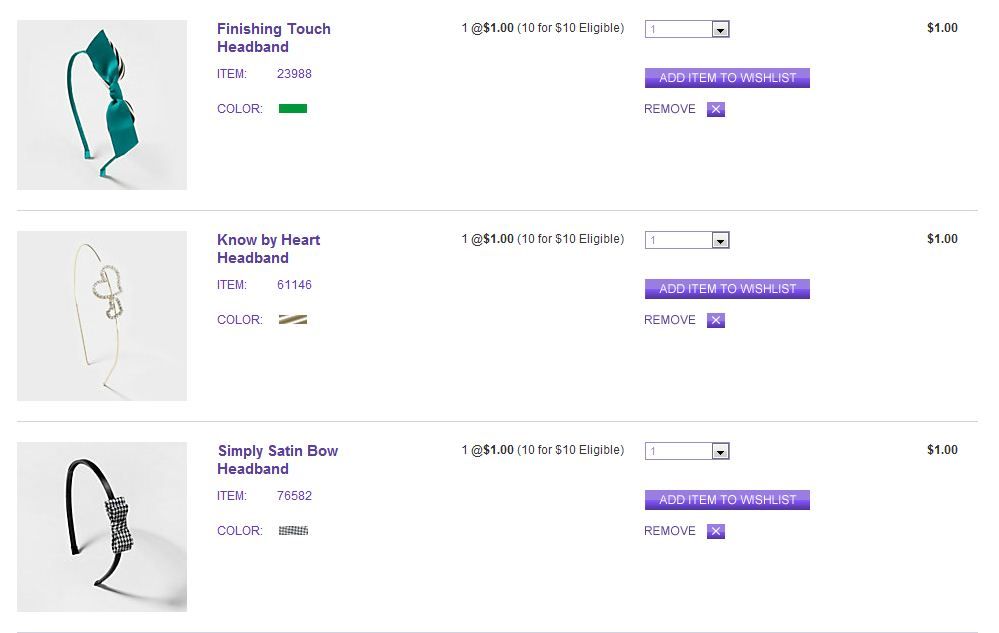The height and width of the screenshot is (633, 999).
Task: Click the houndstooth pattern color swatch
Action: pyautogui.click(x=293, y=531)
